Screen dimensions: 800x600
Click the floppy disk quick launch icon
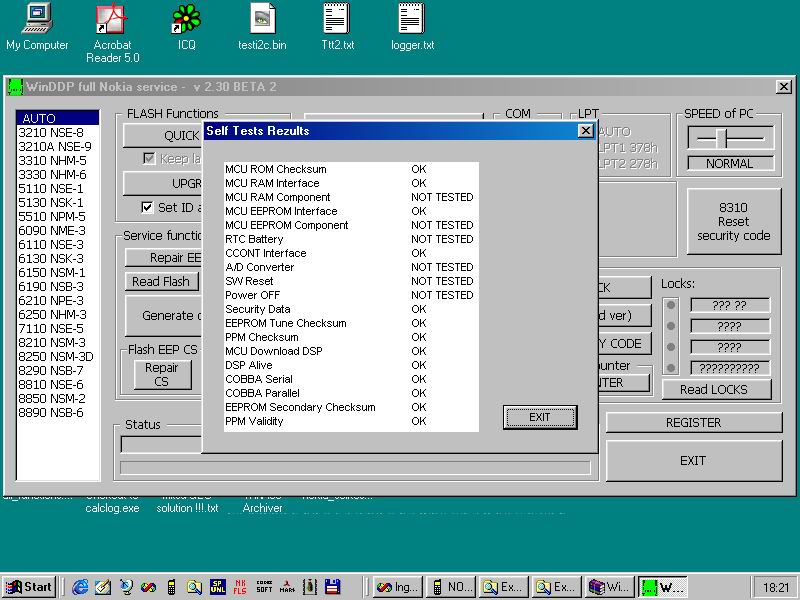(333, 587)
